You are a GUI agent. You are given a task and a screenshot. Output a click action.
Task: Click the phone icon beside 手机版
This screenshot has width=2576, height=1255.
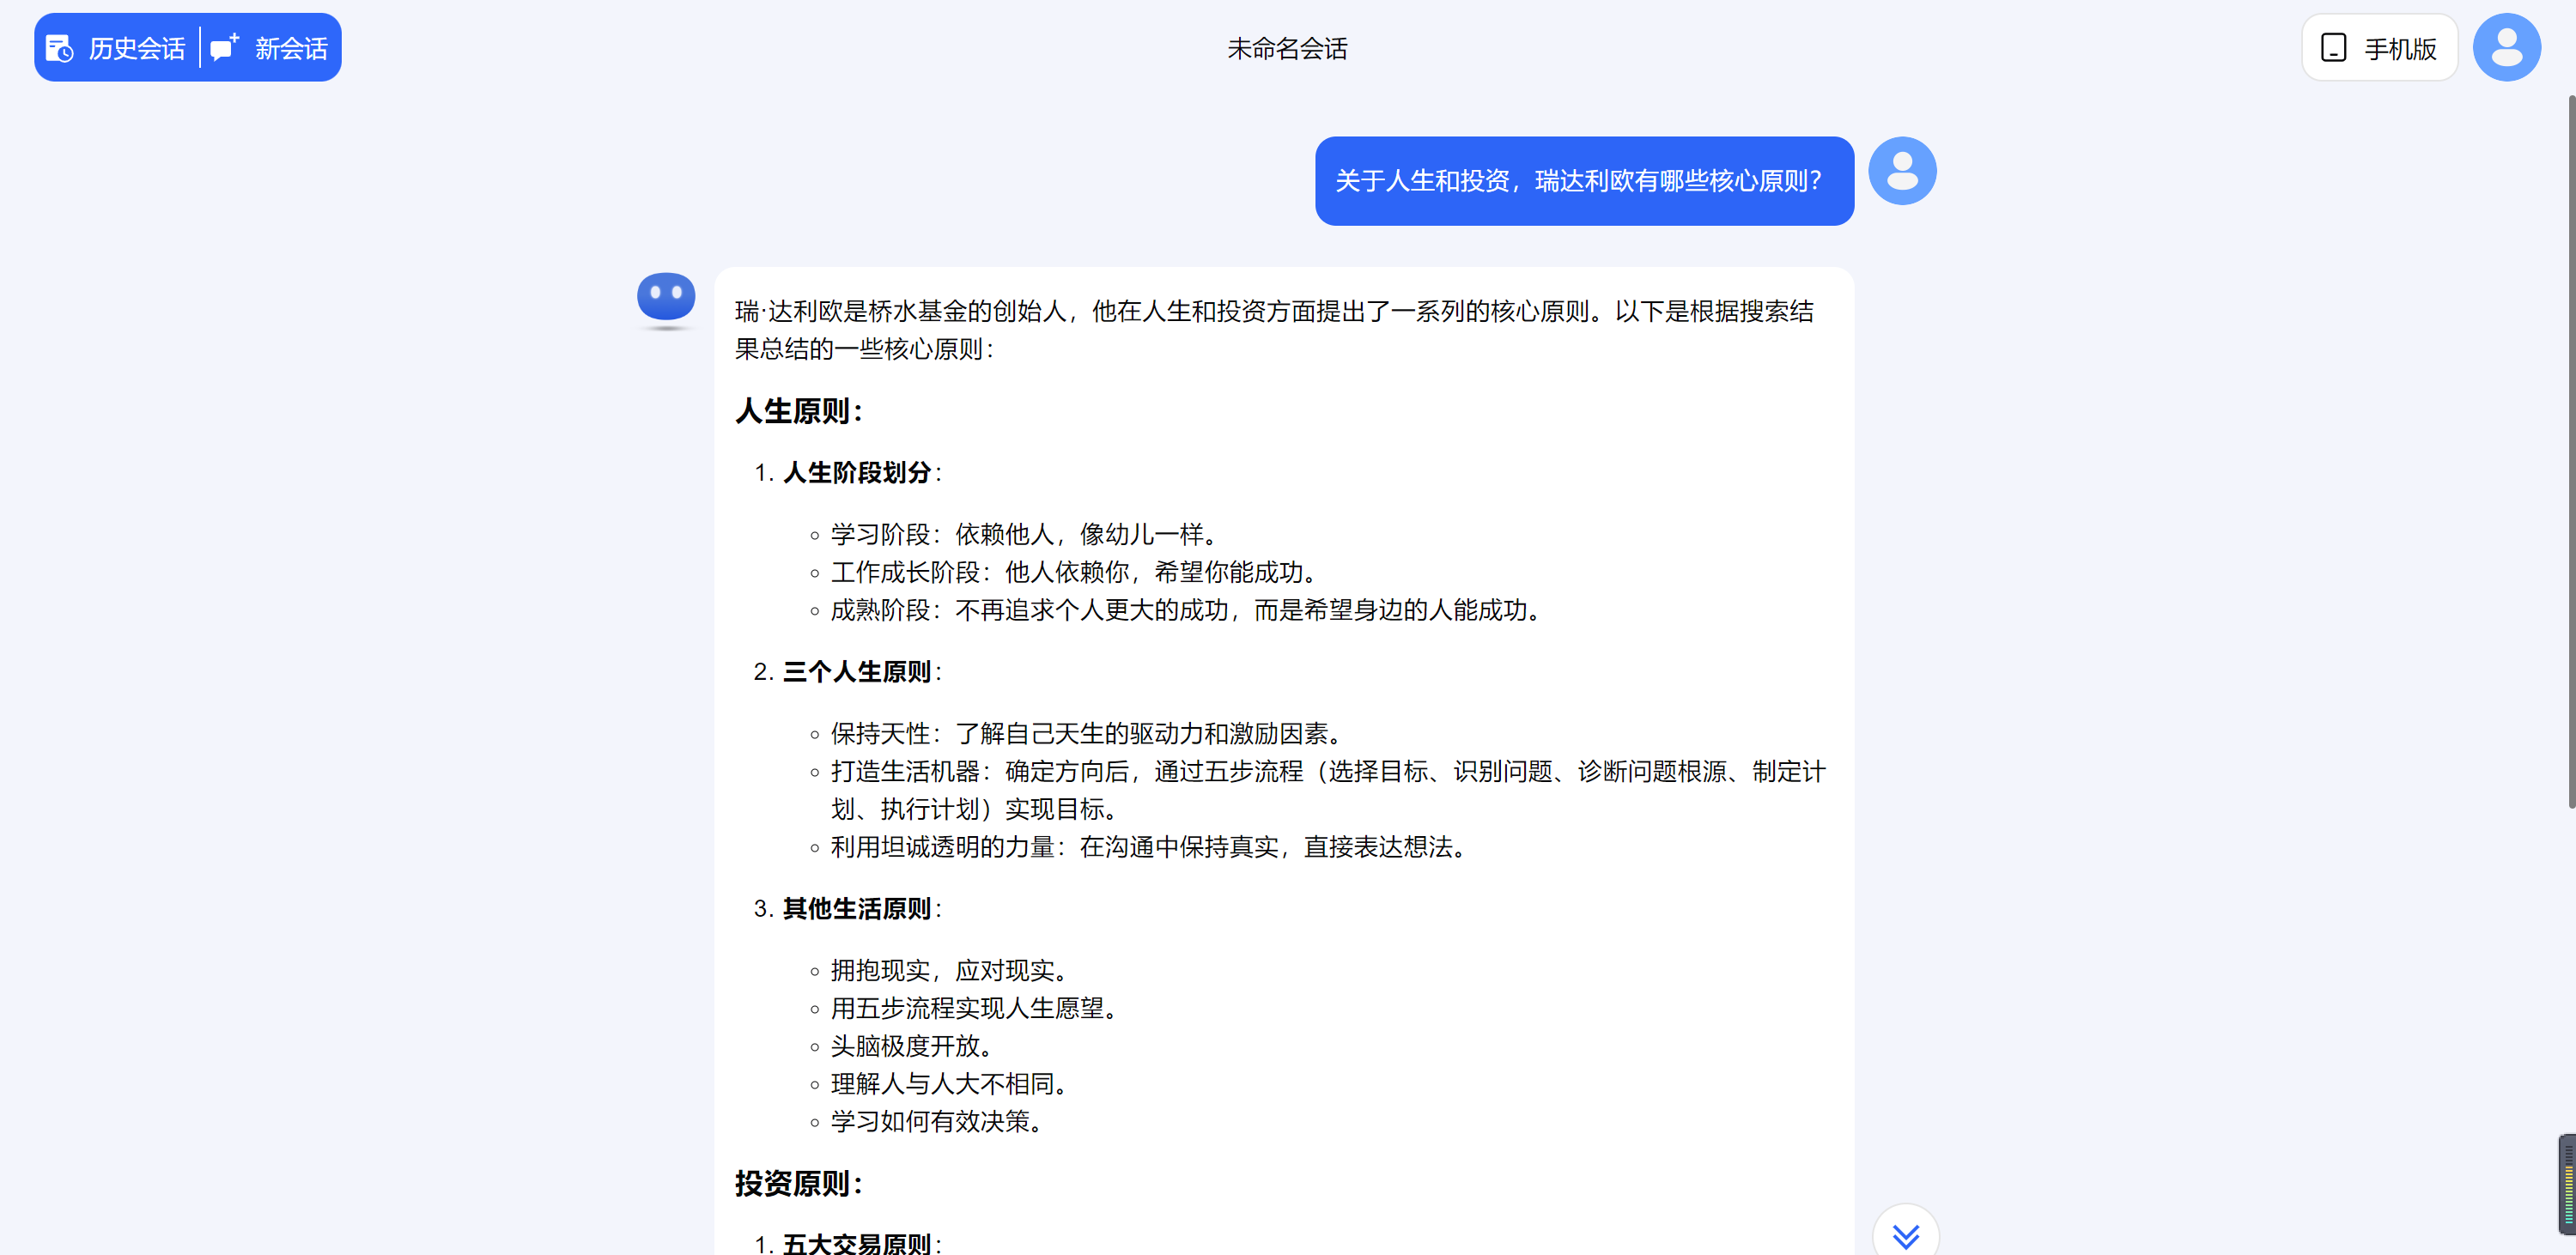pyautogui.click(x=2333, y=48)
